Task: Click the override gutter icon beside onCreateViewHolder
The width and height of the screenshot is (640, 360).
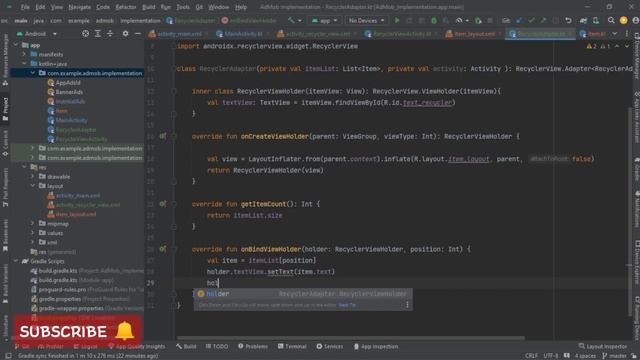Action: click(x=162, y=136)
